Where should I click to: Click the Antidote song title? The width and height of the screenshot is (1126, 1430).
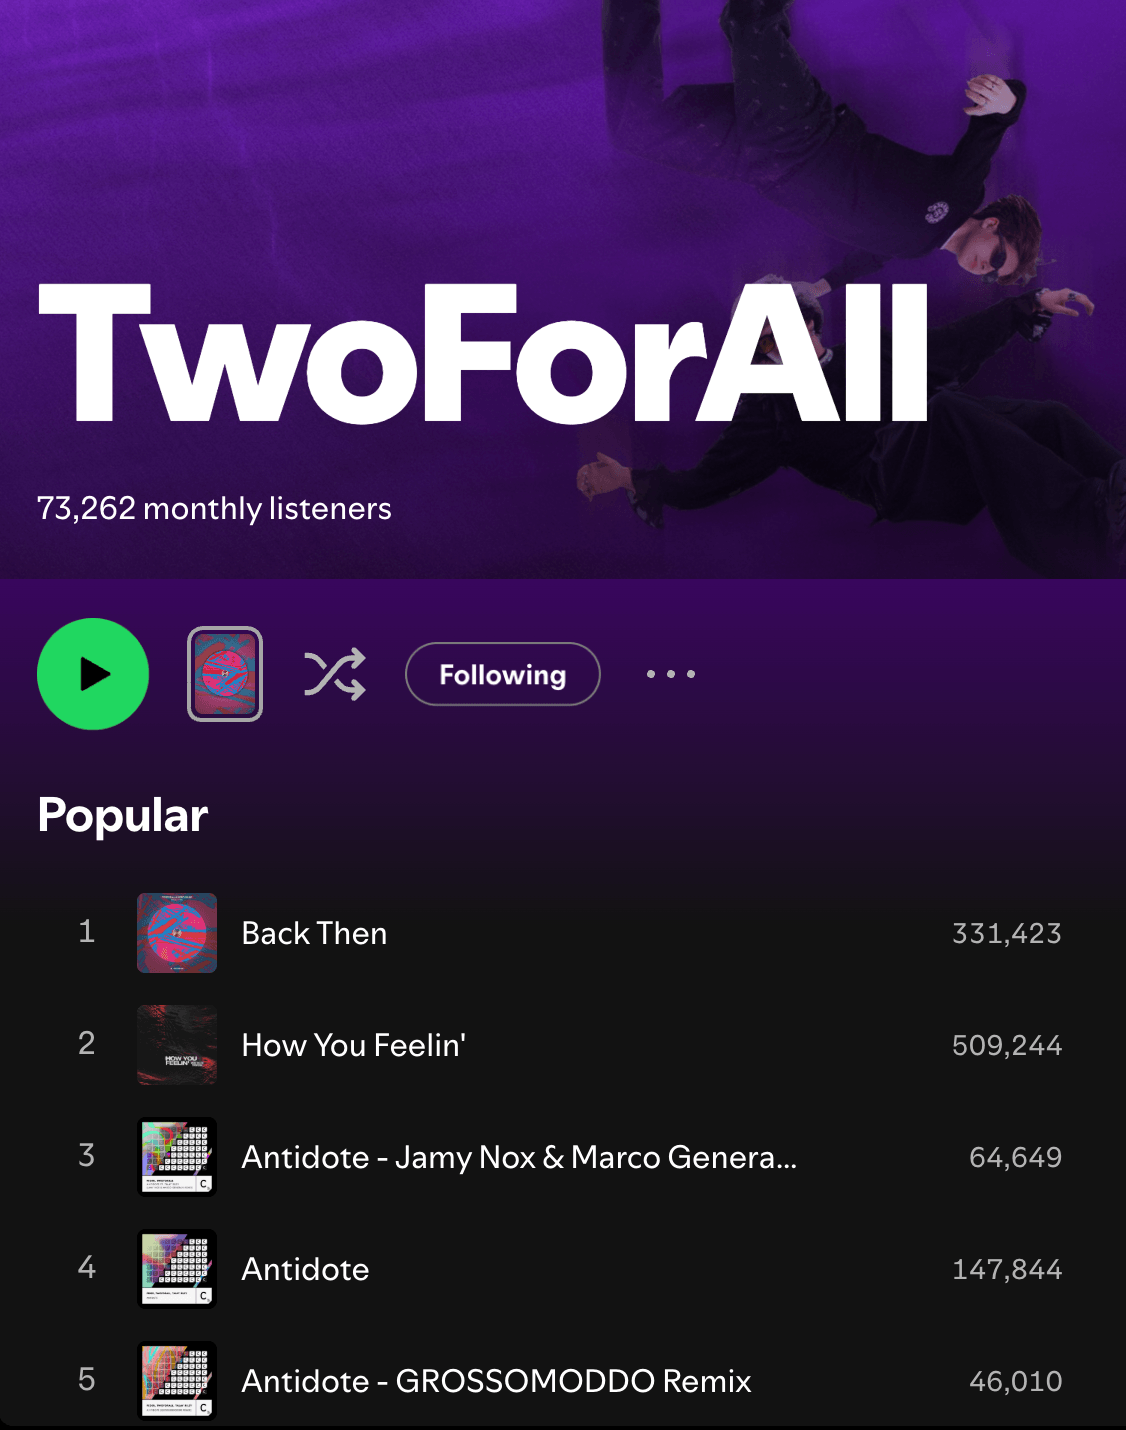305,1269
